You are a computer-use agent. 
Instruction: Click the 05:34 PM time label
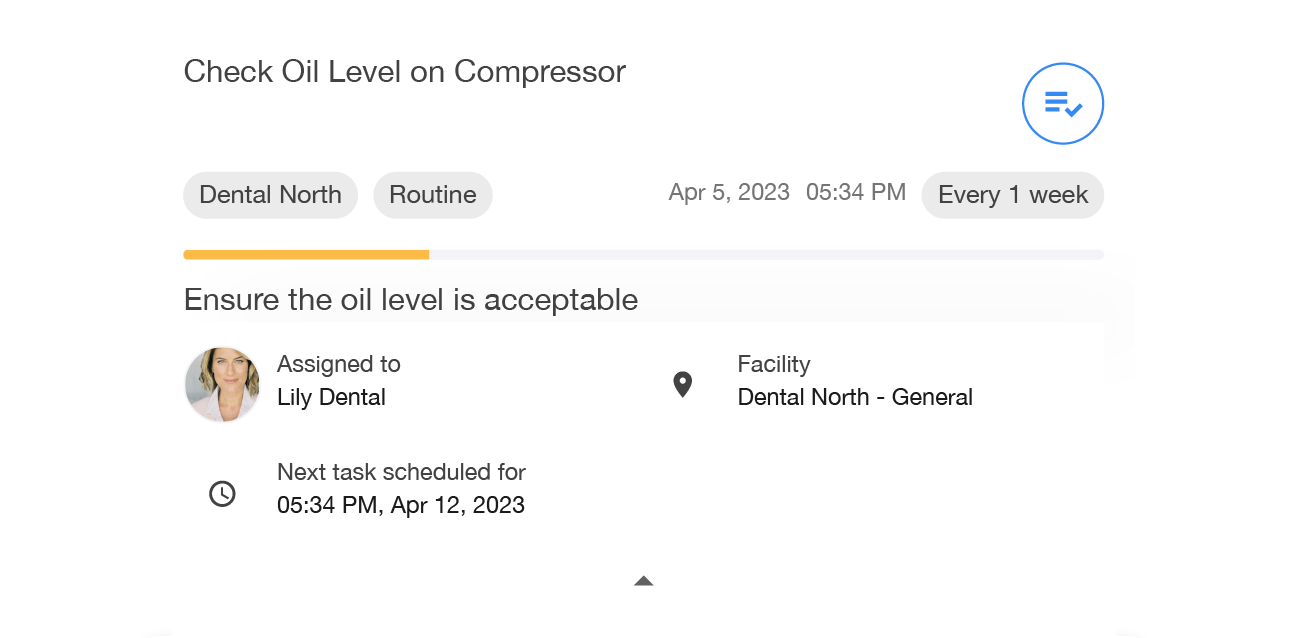tap(856, 192)
